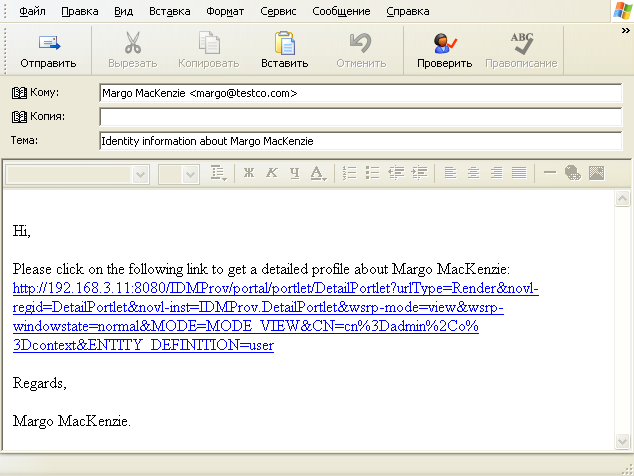
Task: Insert hyperlink globe icon
Action: [x=573, y=173]
